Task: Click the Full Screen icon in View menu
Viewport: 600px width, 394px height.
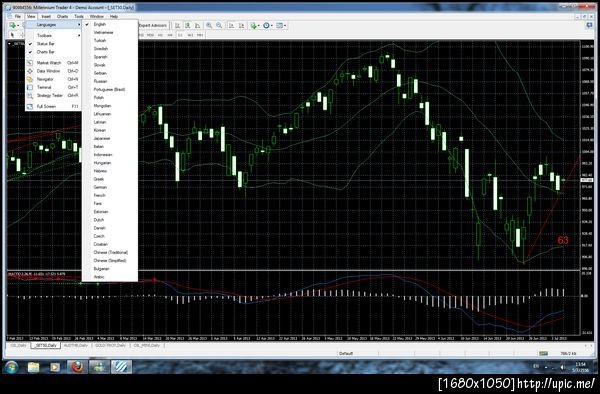Action: [30, 106]
